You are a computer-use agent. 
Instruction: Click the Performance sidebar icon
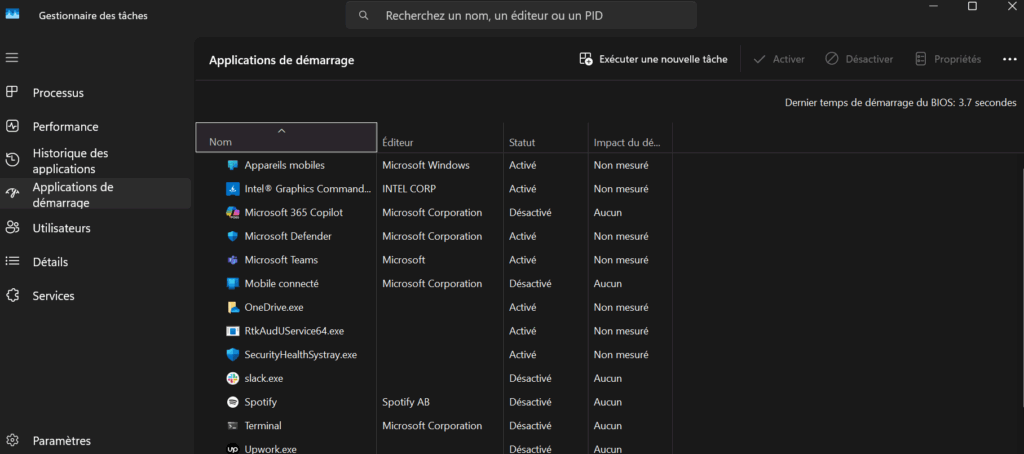tap(12, 126)
